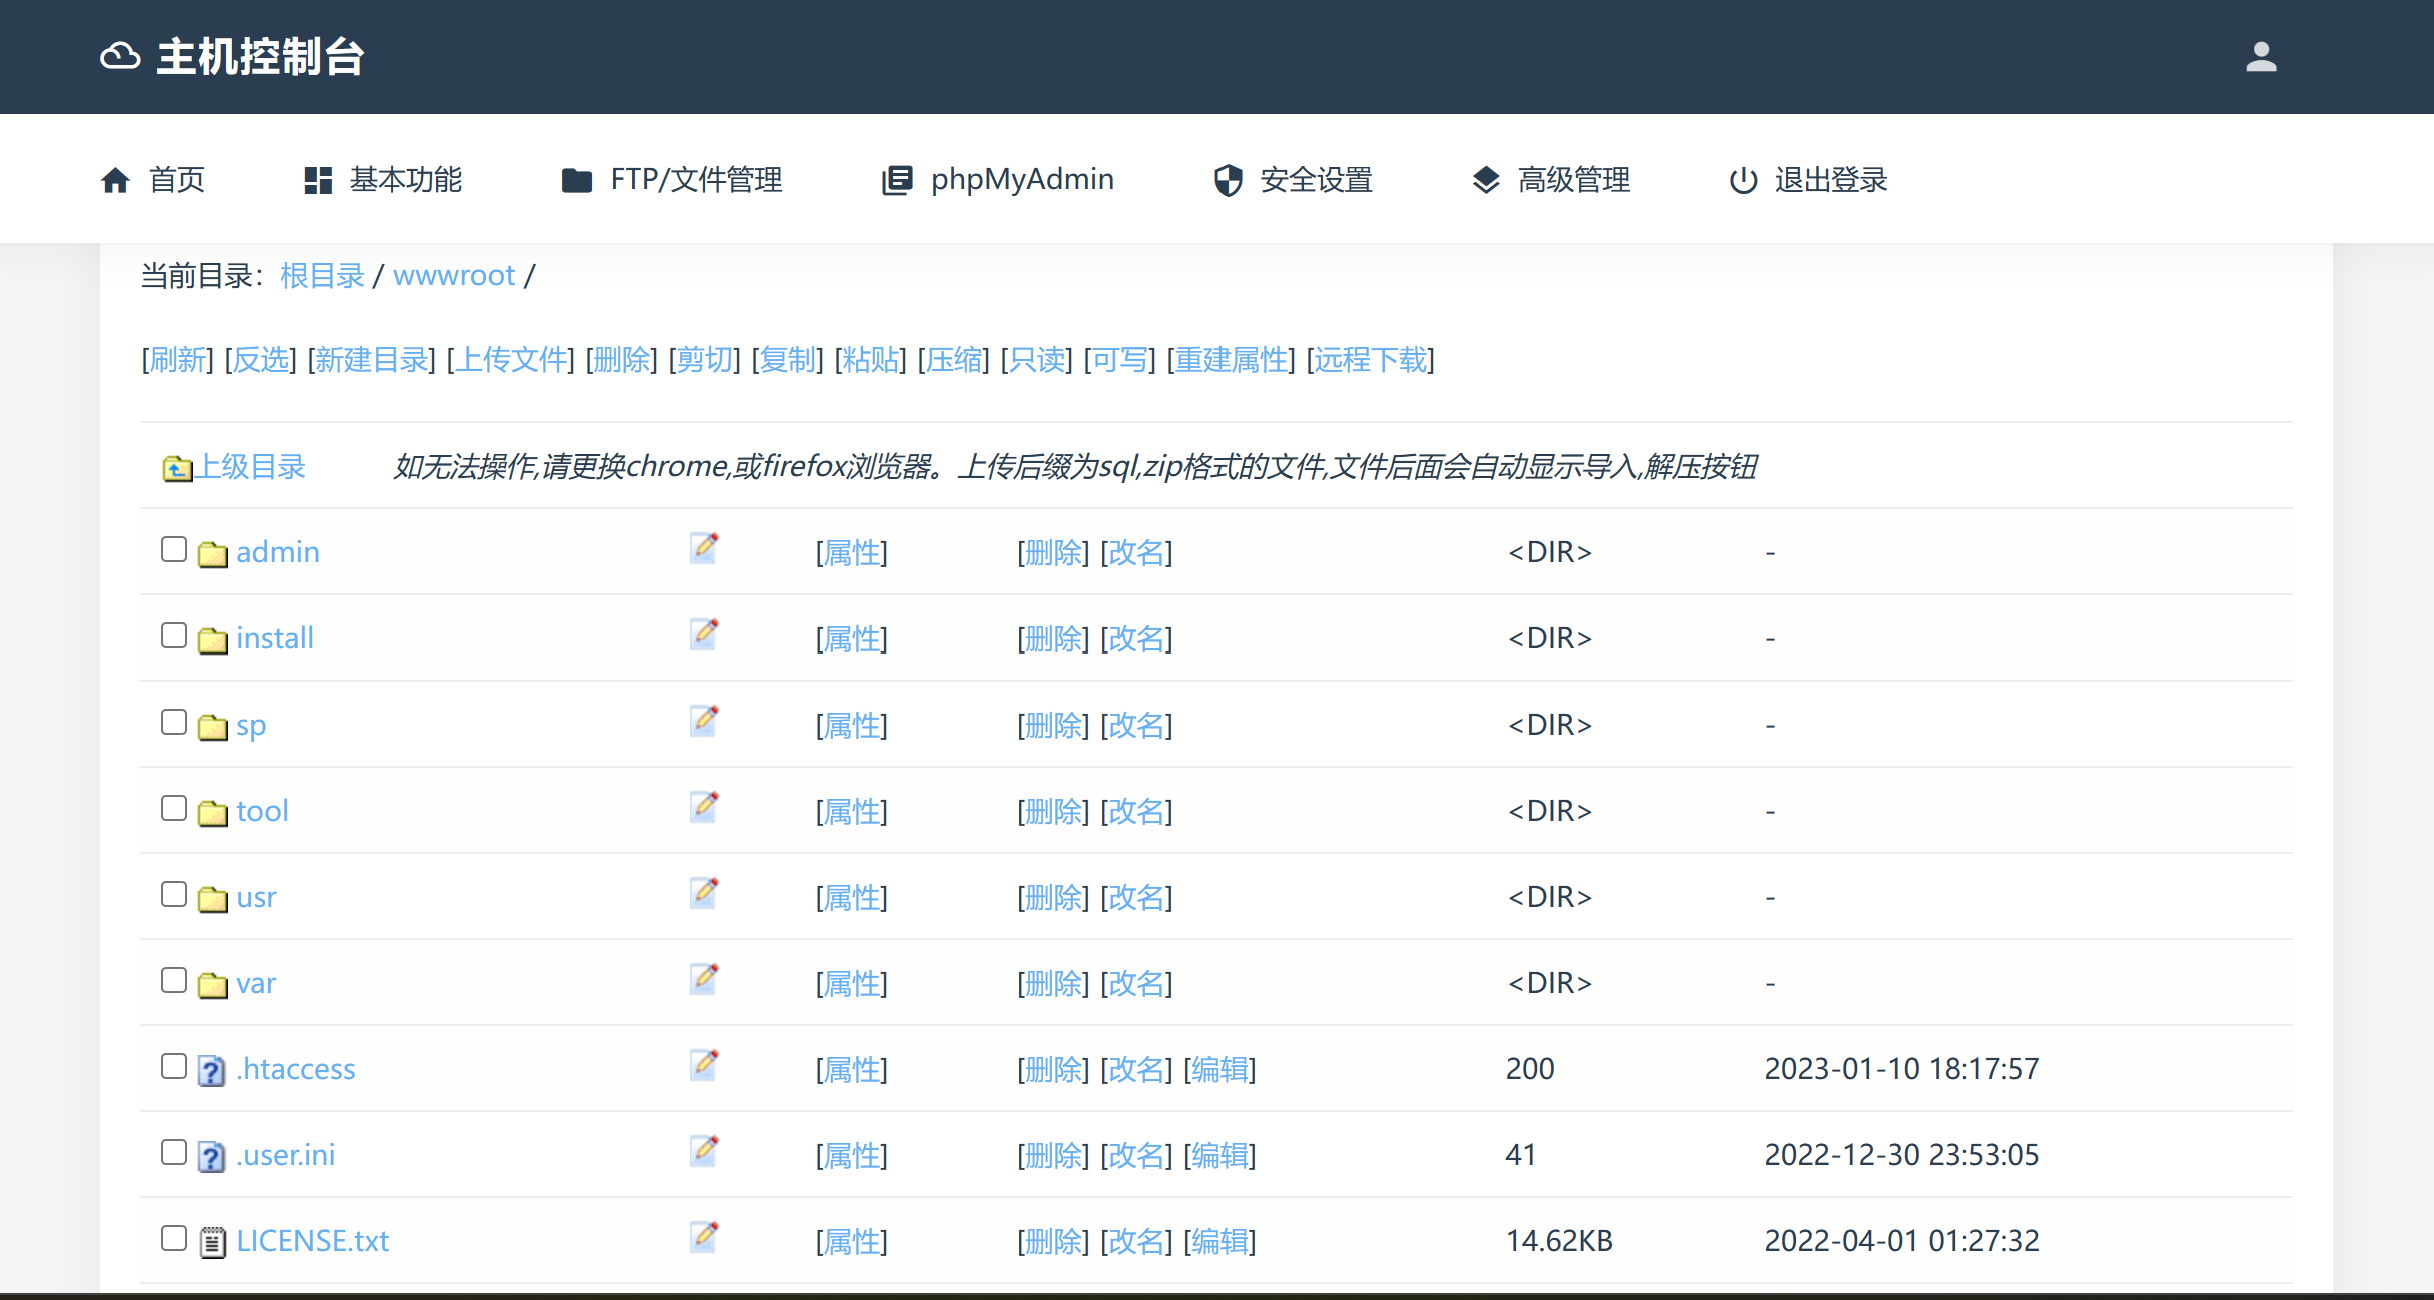Viewport: 2434px width, 1300px height.
Task: Click 编辑 link for the .htaccess file
Action: 1220,1069
